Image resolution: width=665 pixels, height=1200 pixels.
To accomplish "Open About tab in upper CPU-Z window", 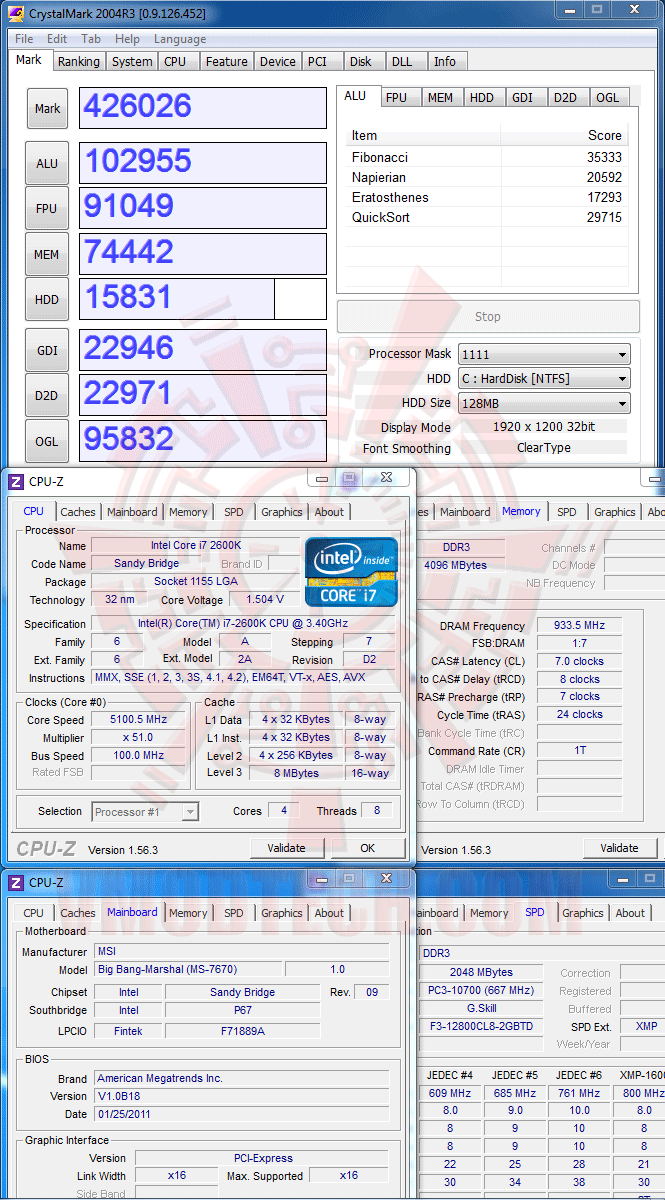I will 329,512.
